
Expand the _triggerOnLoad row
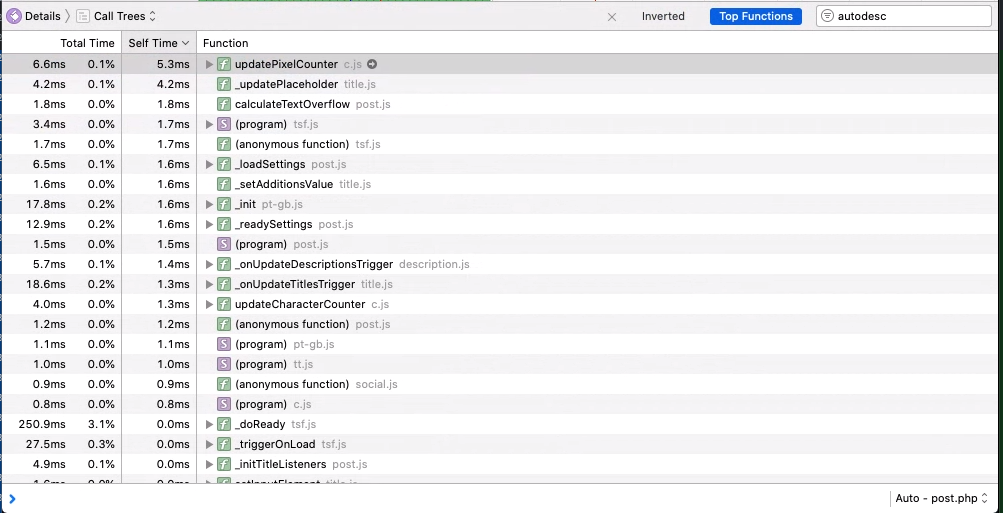tap(209, 444)
